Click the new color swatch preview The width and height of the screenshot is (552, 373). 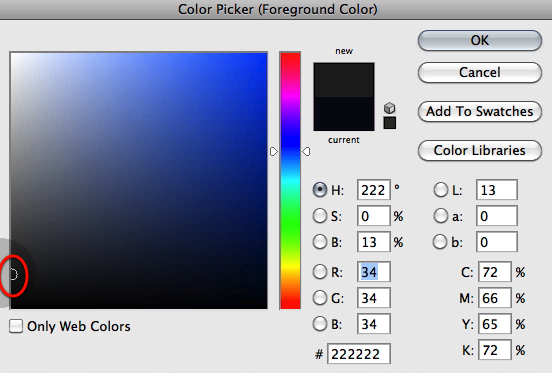pos(344,80)
